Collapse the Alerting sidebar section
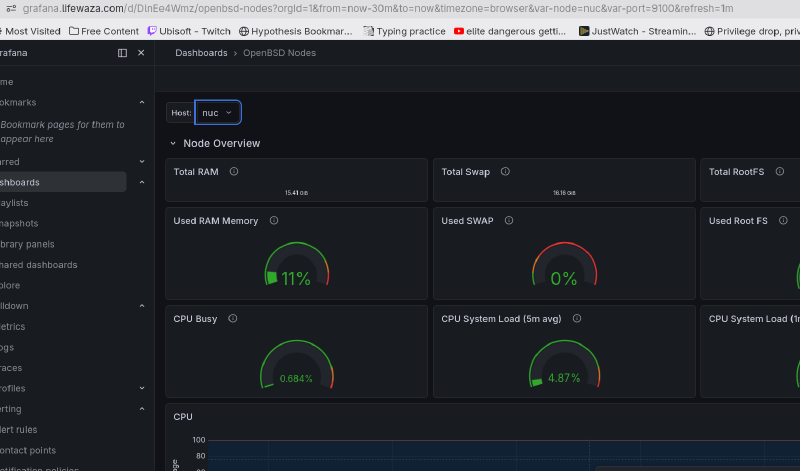This screenshot has height=471, width=800. pos(142,409)
